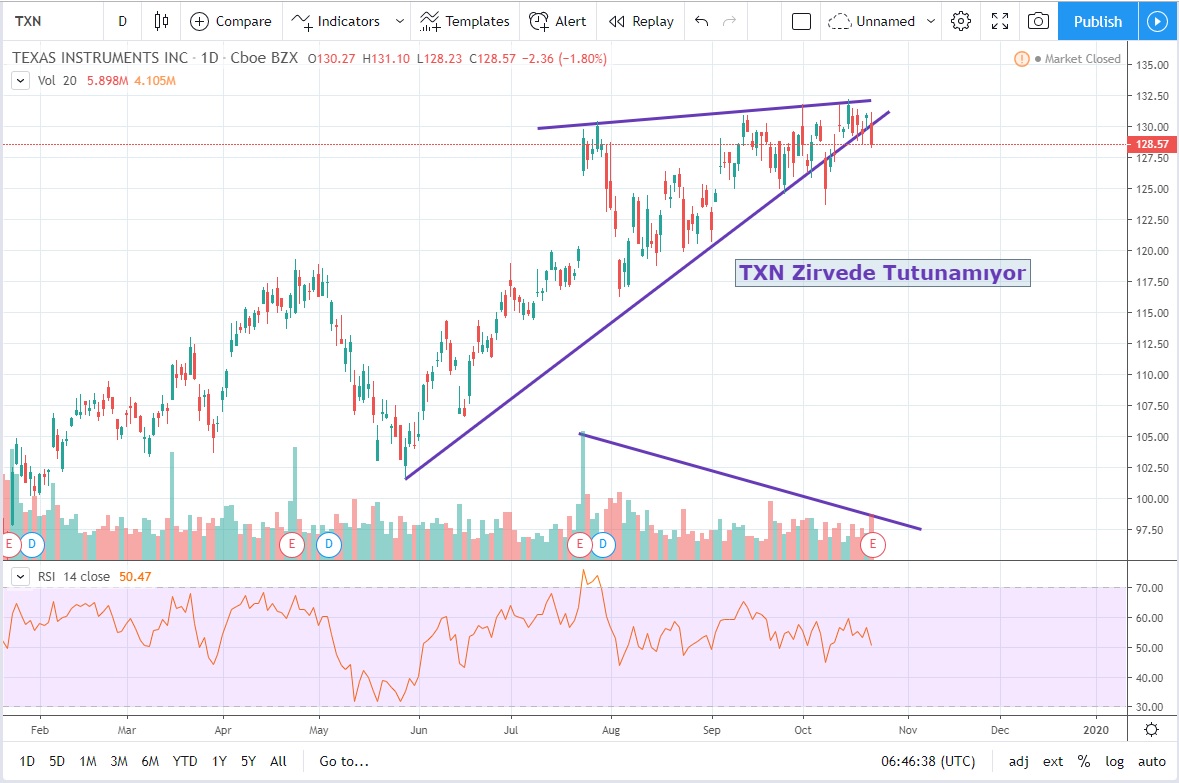
Task: Click the red 128.57 price label
Action: pyautogui.click(x=1152, y=144)
